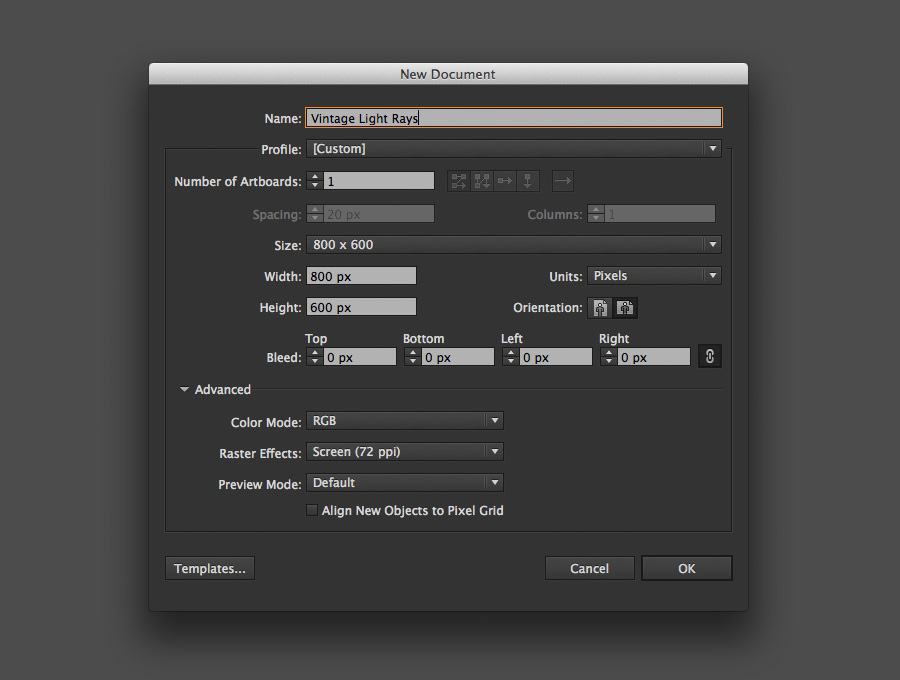
Task: Confirm document creation with OK
Action: [687, 567]
